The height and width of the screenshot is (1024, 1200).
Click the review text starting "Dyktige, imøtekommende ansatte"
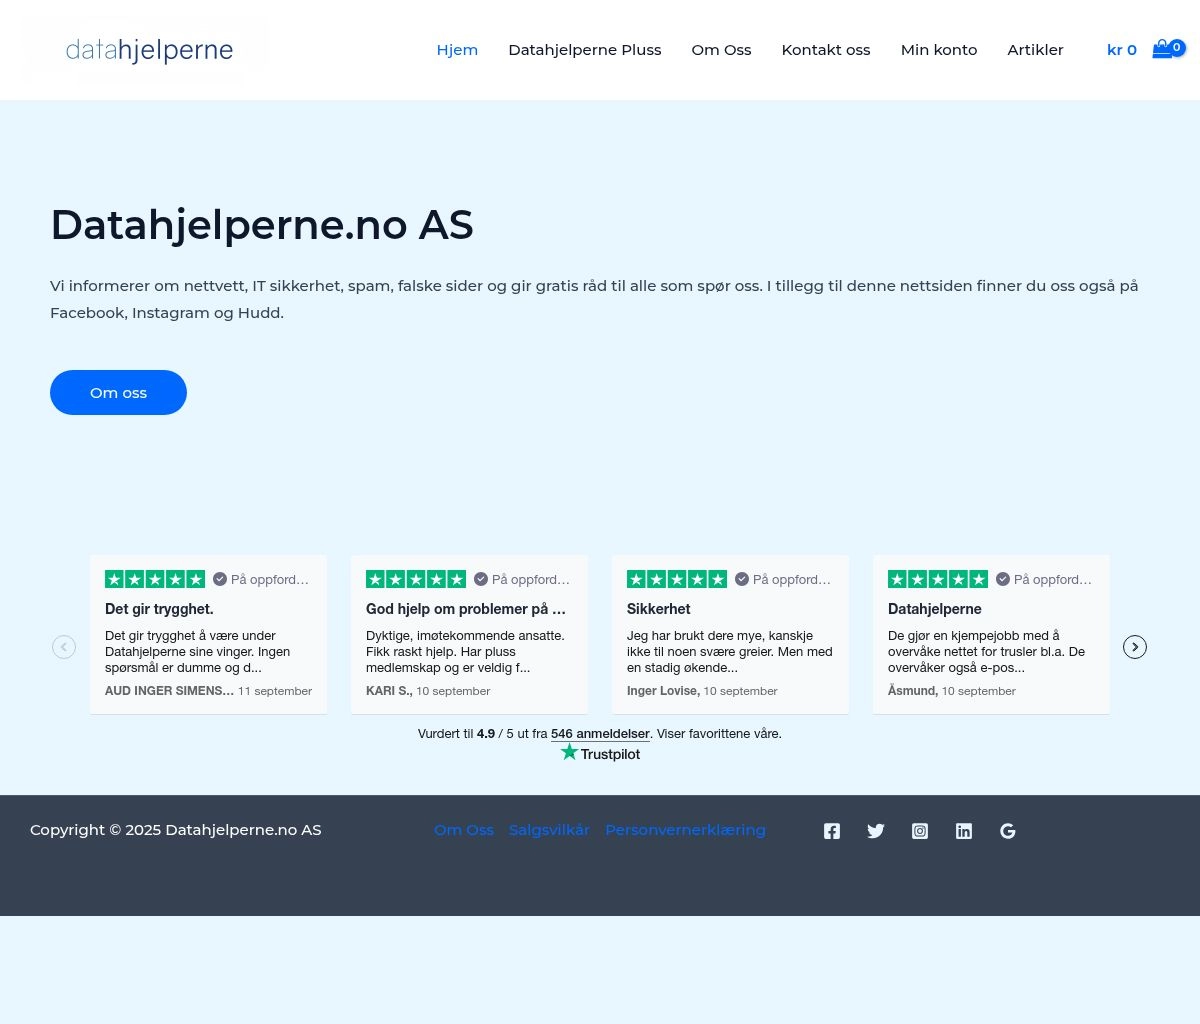point(466,652)
